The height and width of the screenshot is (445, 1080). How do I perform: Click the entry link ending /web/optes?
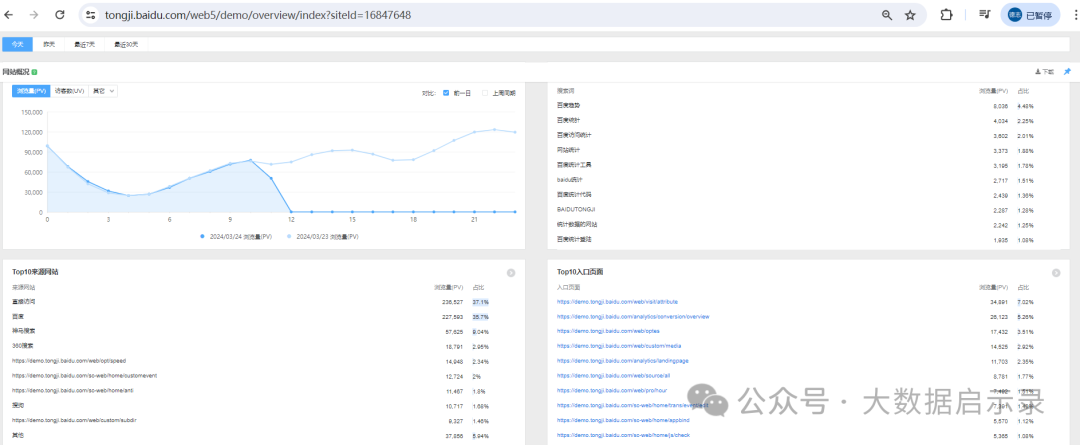608,331
